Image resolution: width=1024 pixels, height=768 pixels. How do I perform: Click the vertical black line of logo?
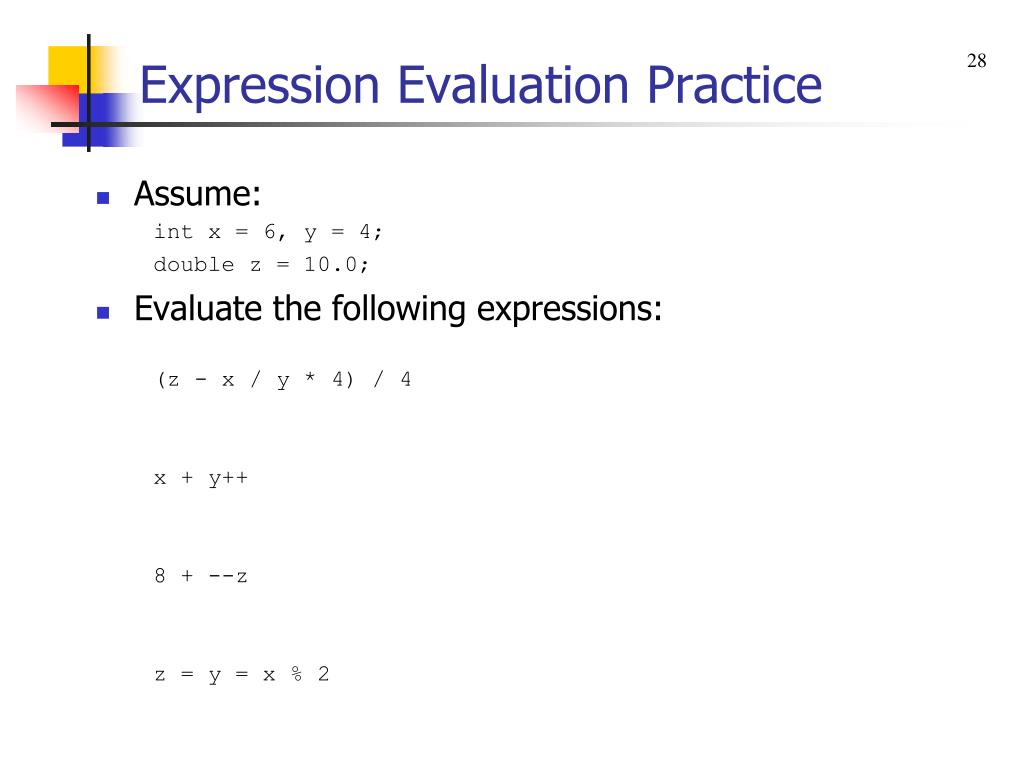89,93
